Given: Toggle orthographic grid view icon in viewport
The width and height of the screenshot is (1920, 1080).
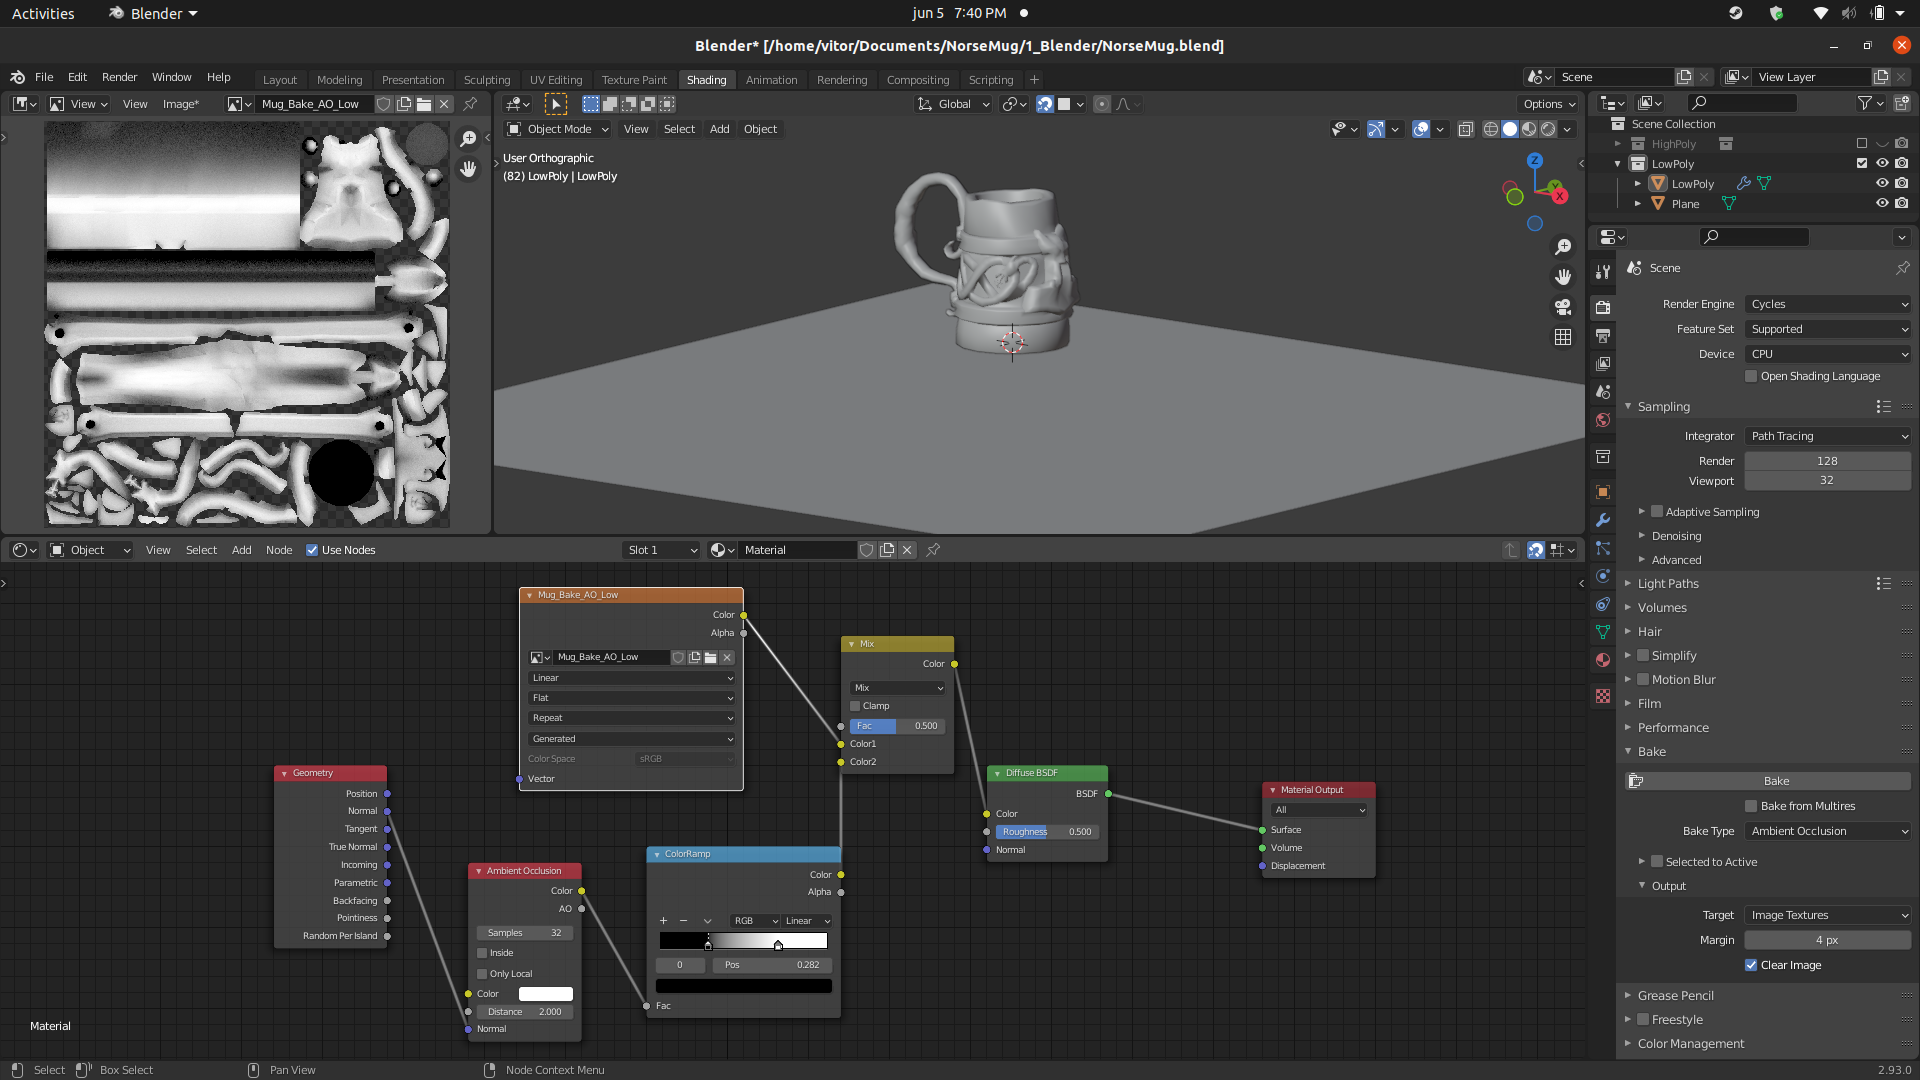Looking at the screenshot, I should coord(1563,337).
